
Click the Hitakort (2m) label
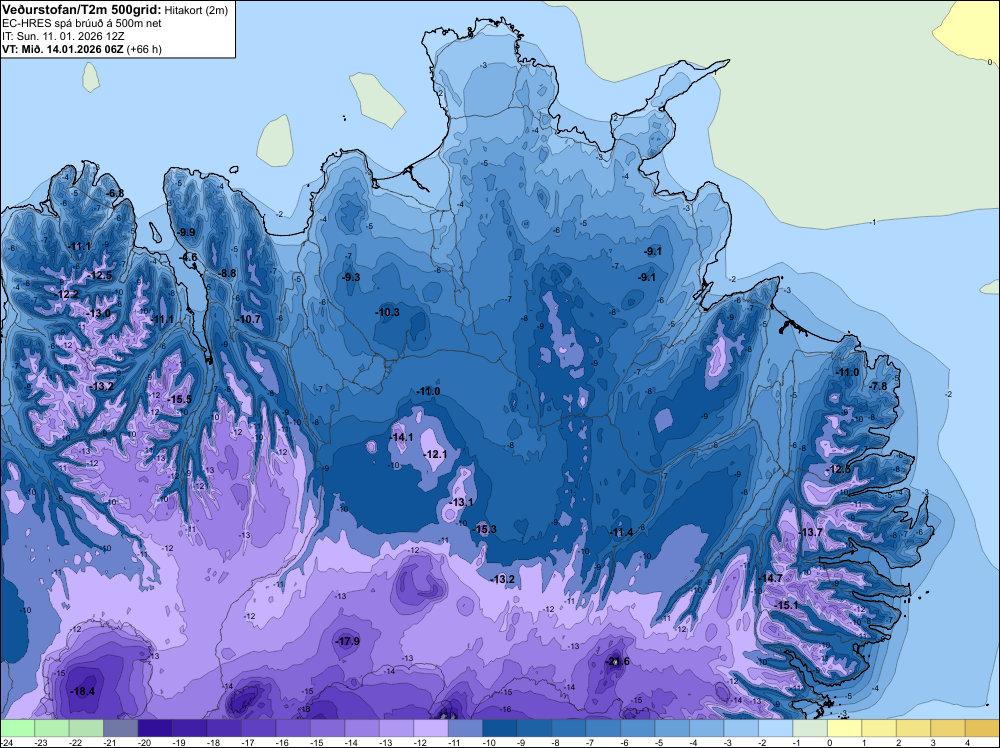pyautogui.click(x=196, y=10)
